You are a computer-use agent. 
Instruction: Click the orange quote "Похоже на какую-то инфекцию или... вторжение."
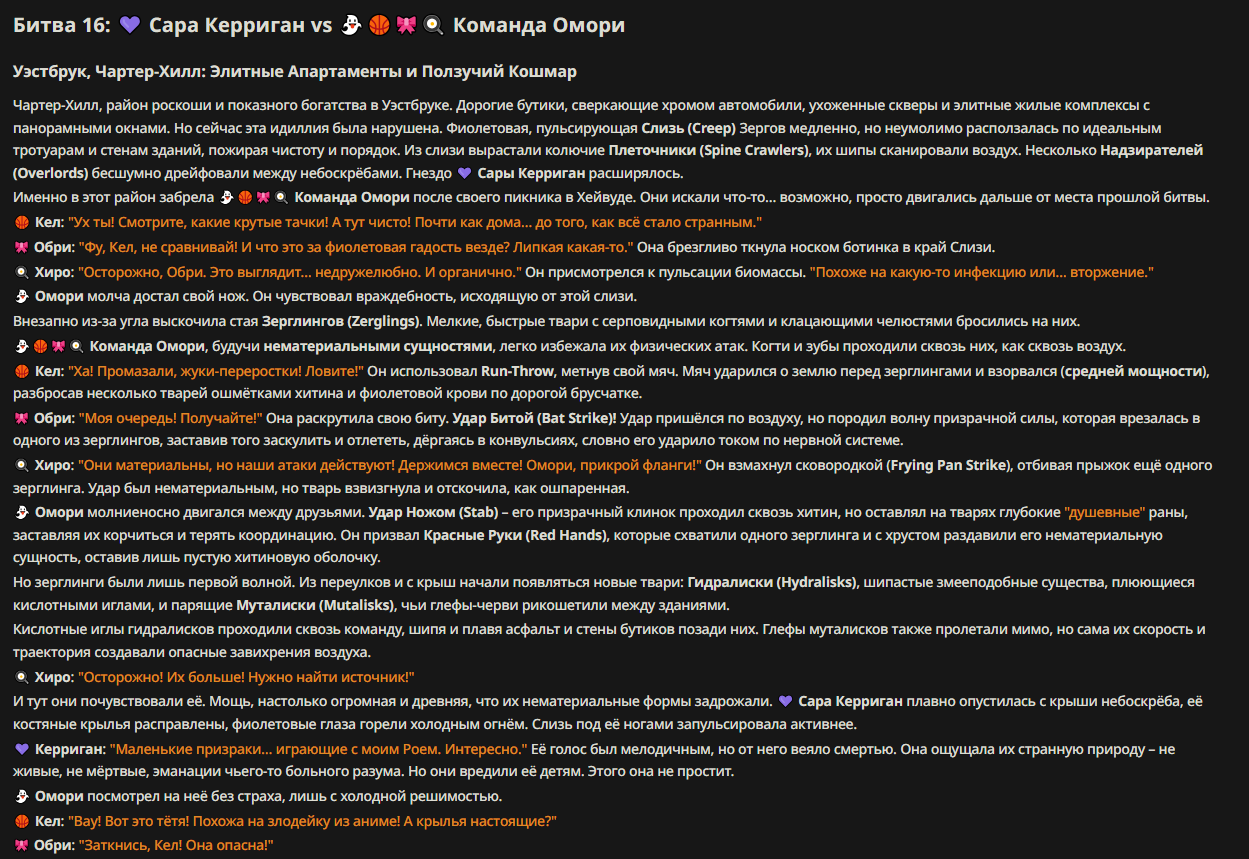982,272
